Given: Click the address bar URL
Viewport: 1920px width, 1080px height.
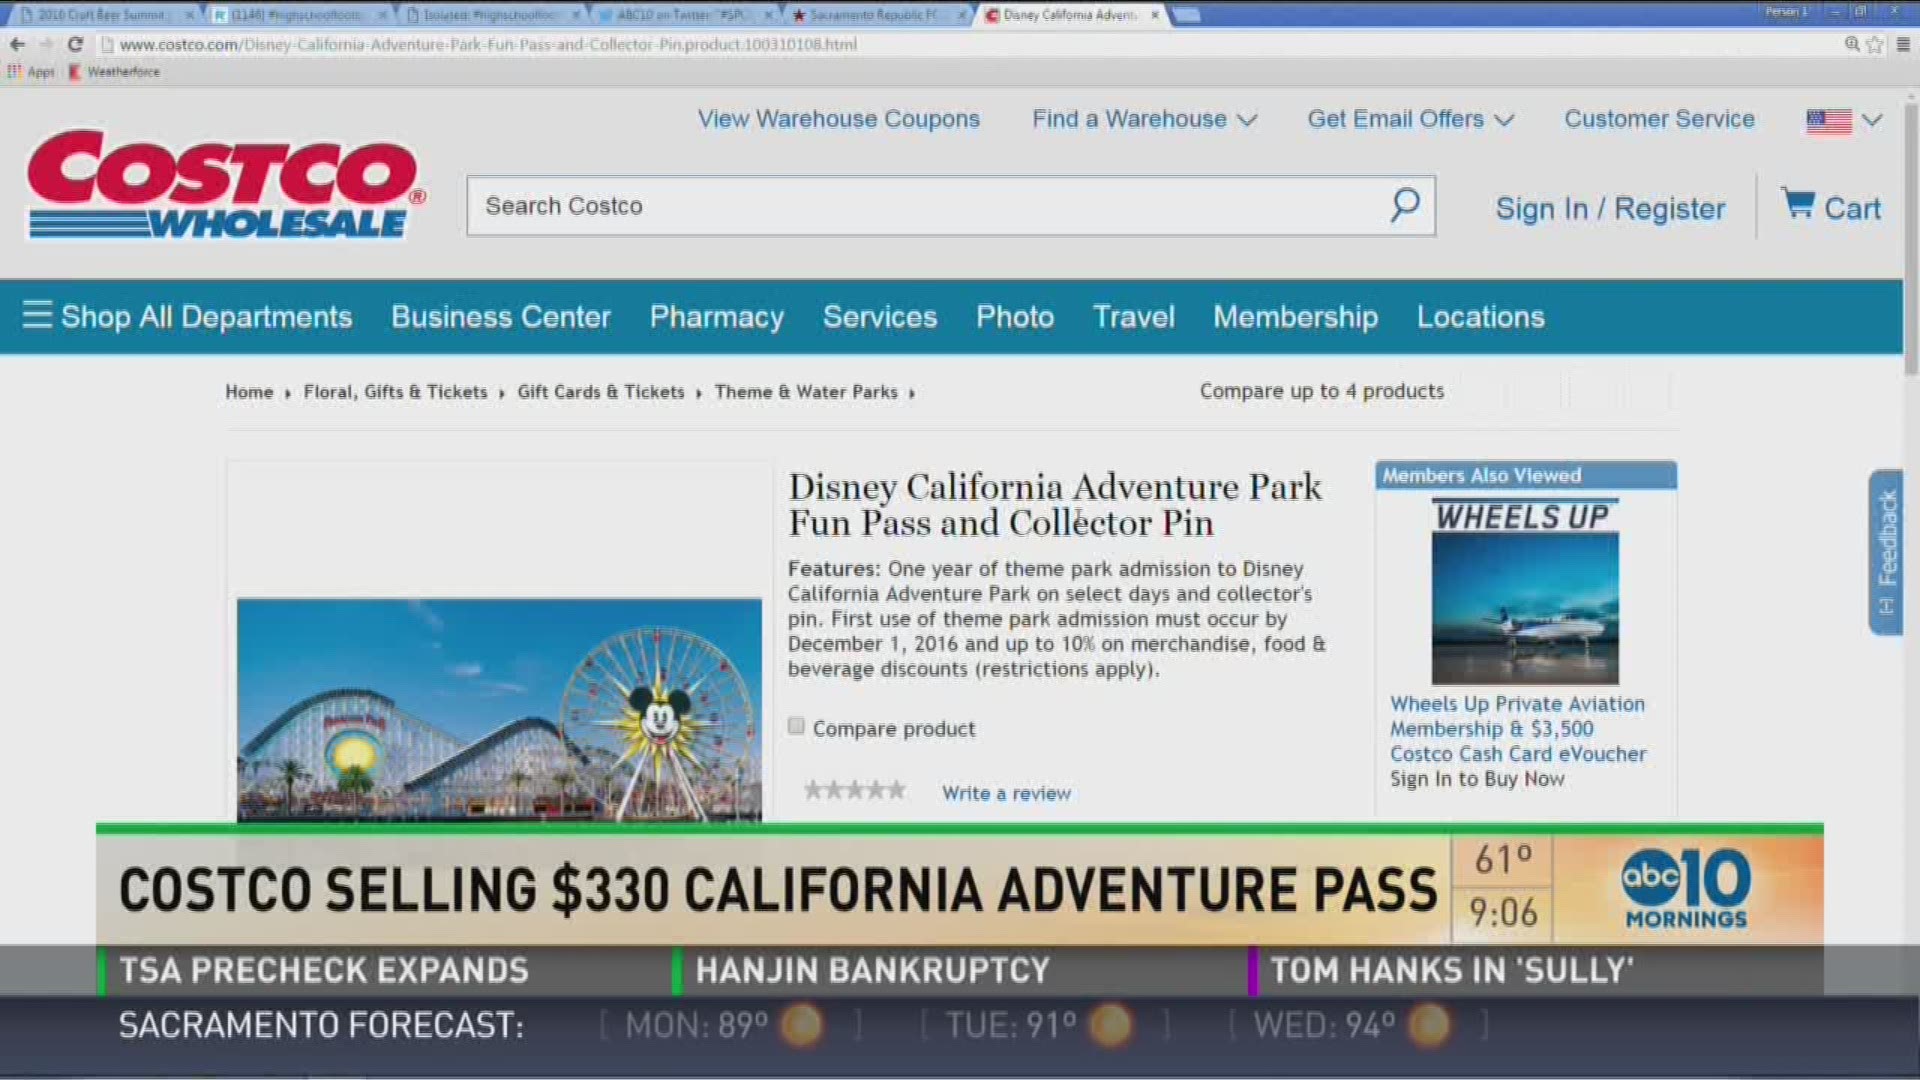Looking at the screenshot, I should pyautogui.click(x=488, y=44).
